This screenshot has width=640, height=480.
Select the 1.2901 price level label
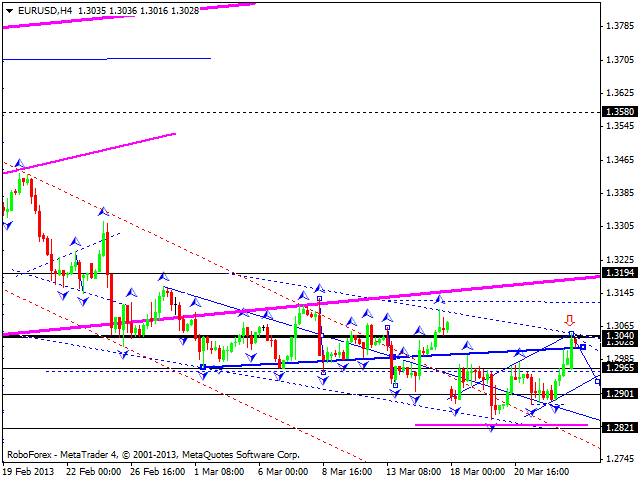tap(619, 394)
